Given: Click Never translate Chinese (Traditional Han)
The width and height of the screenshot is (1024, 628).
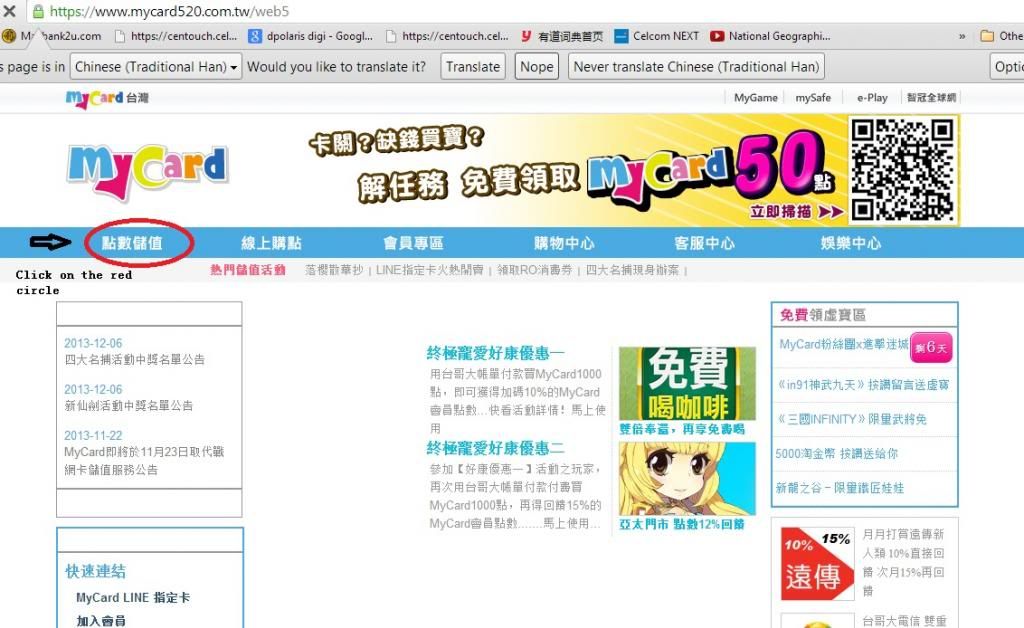Looking at the screenshot, I should point(696,67).
